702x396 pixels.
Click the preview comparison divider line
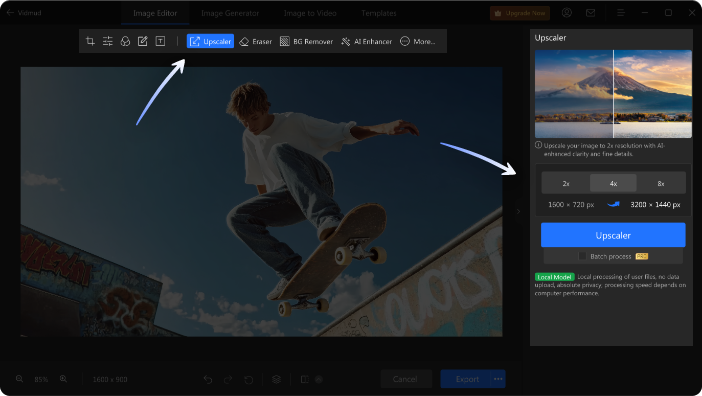[x=613, y=94]
